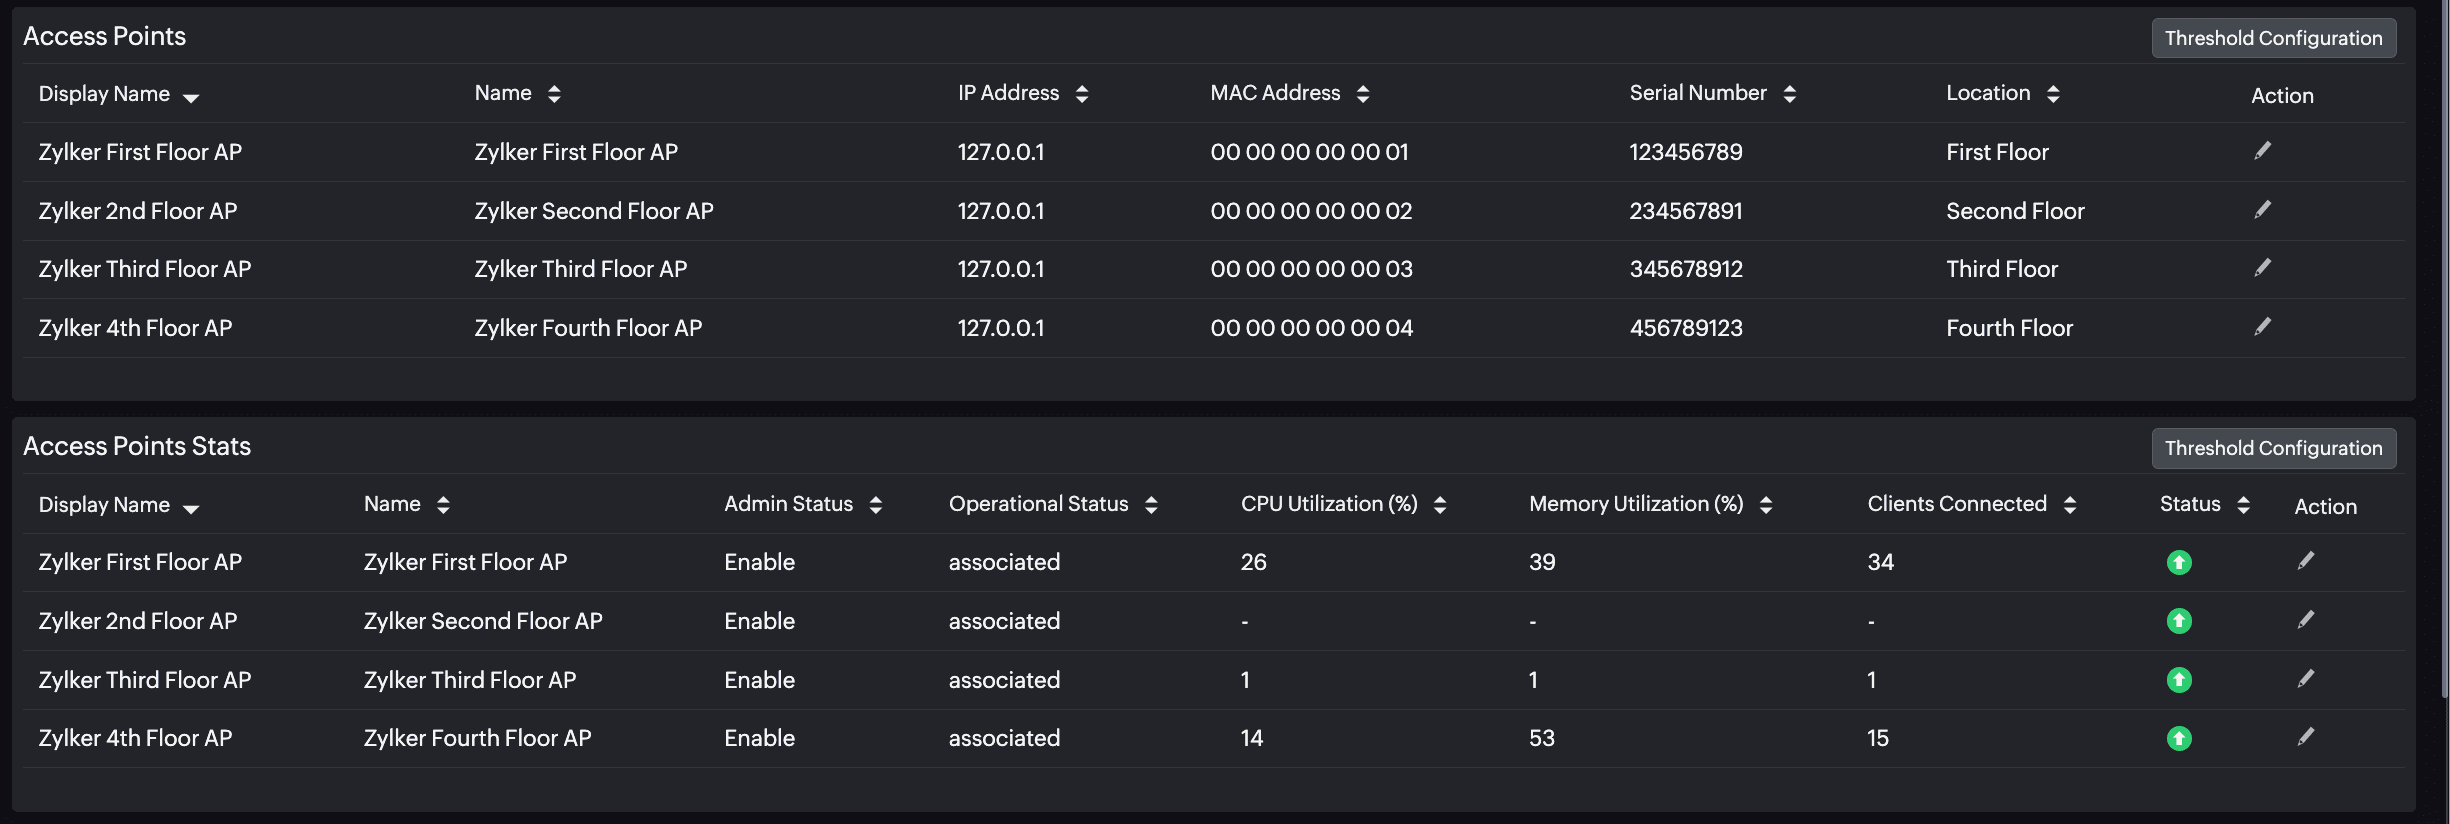Edit stats row with 26 CPU utilization
This screenshot has width=2450, height=824.
[x=2305, y=561]
